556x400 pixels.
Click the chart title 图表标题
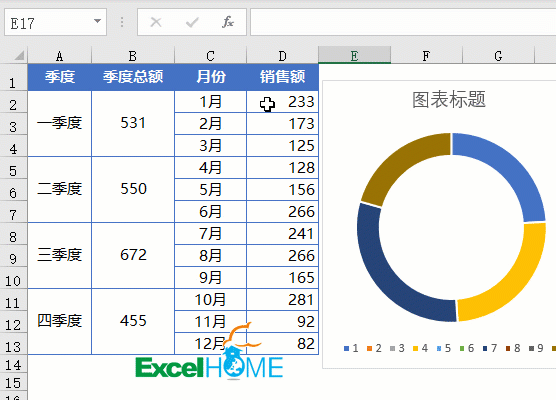449,100
